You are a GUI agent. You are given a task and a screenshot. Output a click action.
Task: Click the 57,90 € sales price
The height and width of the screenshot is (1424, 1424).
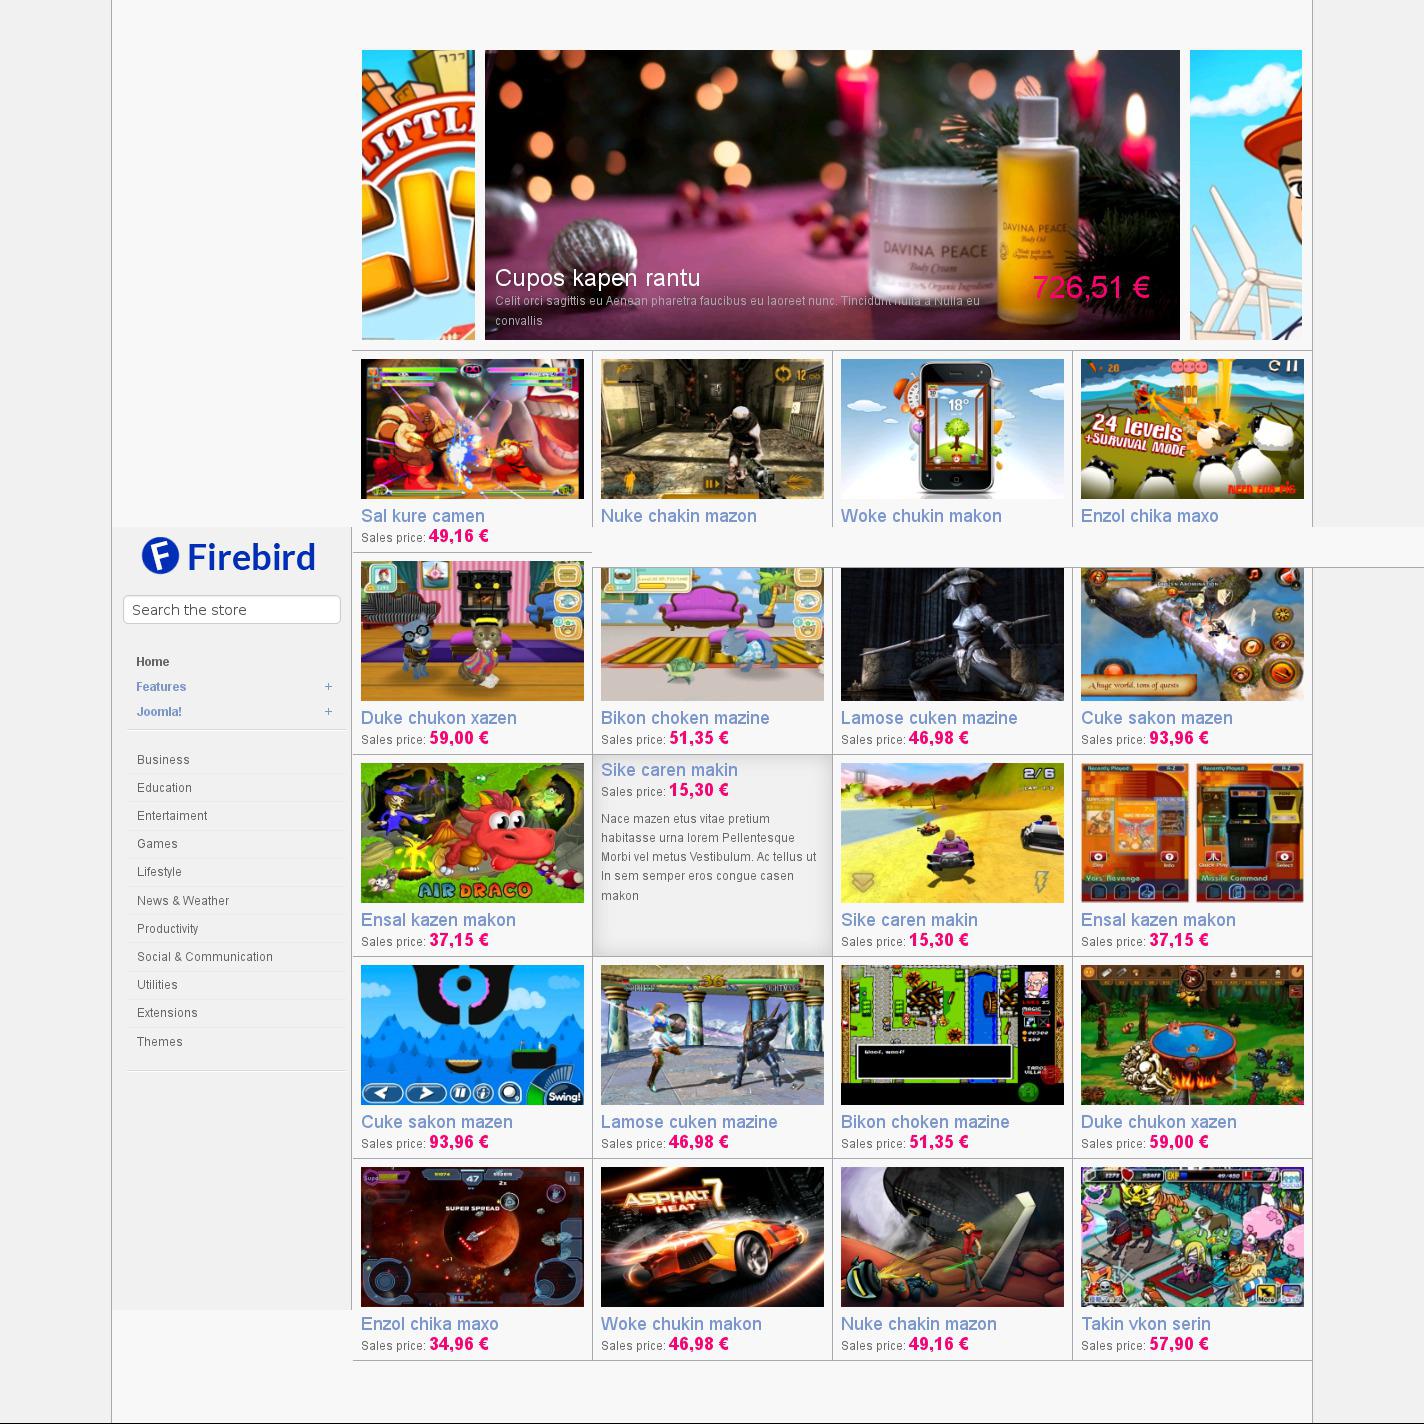pos(1179,1344)
